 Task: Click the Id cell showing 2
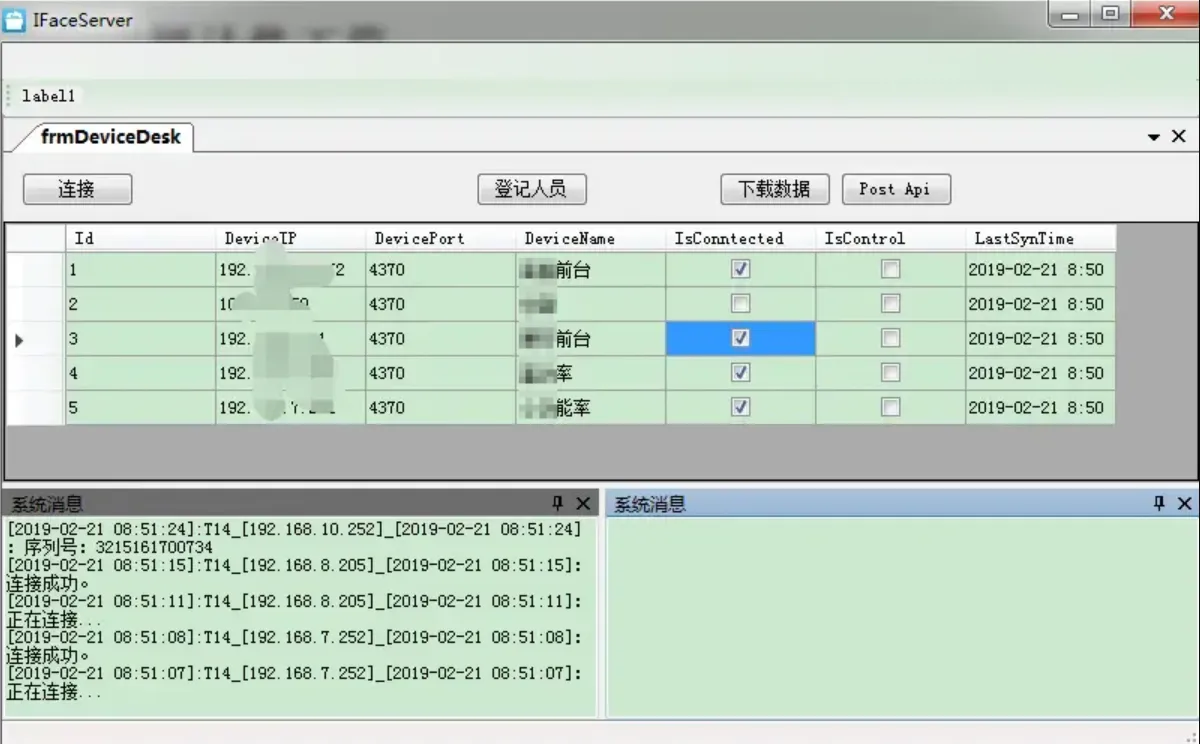point(140,304)
